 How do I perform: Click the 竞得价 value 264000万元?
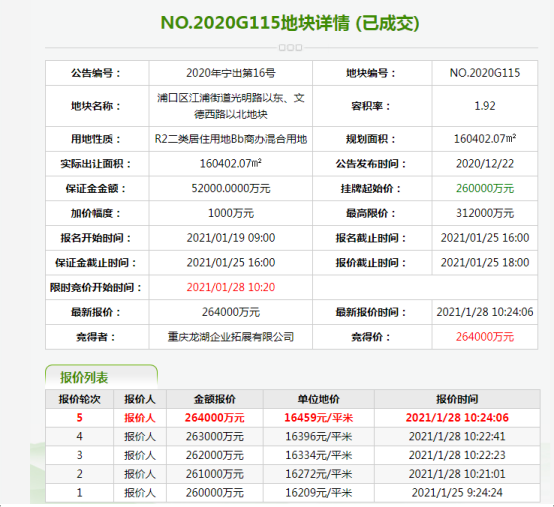pos(484,337)
